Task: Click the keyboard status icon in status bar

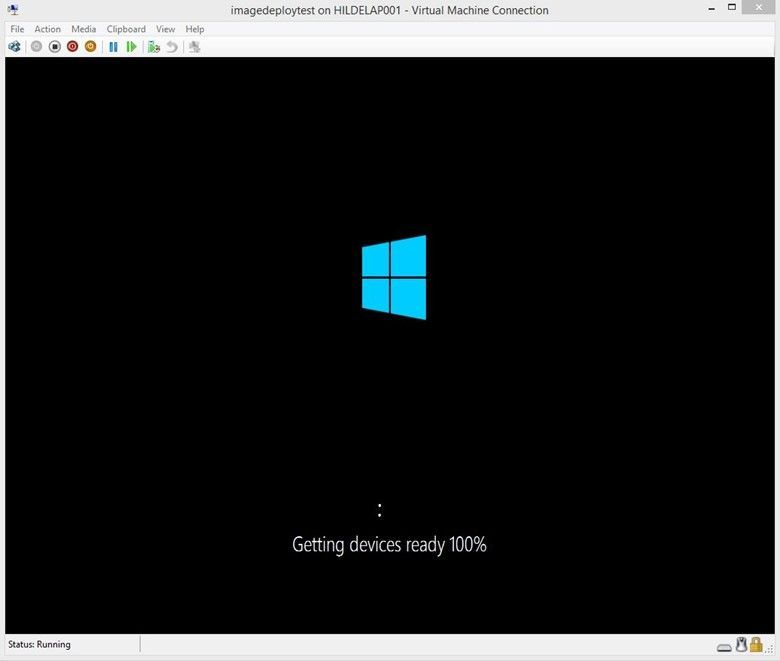Action: point(724,647)
